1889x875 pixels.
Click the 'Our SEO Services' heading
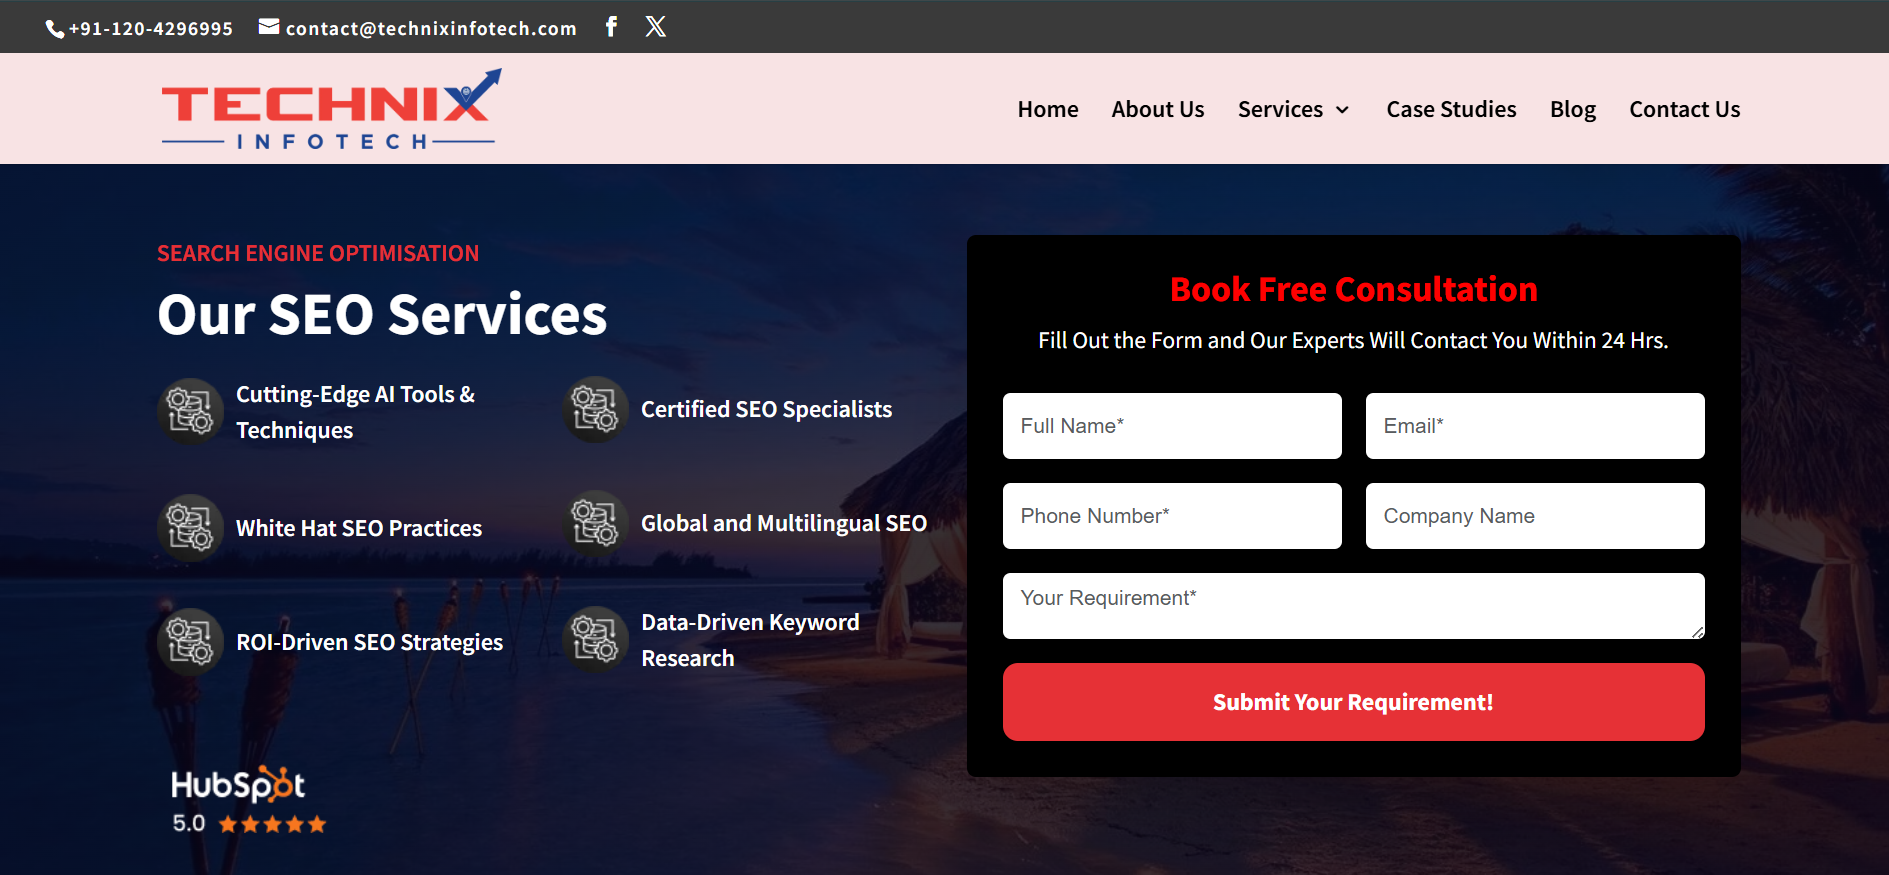click(382, 315)
